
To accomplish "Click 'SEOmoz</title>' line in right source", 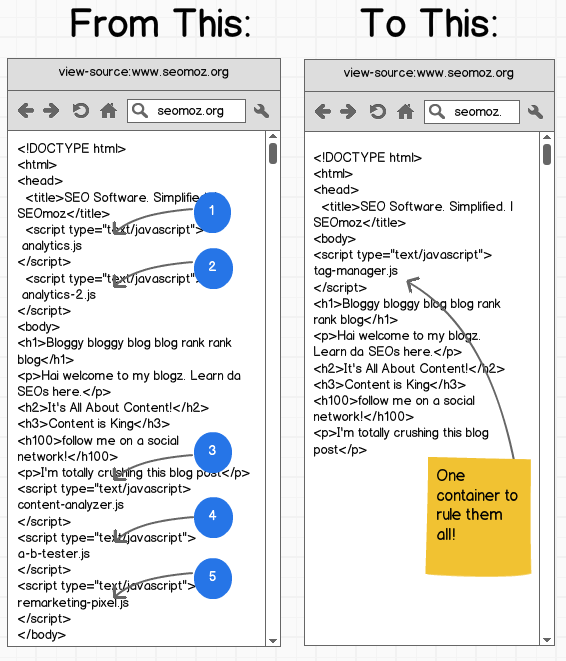I will (x=359, y=222).
